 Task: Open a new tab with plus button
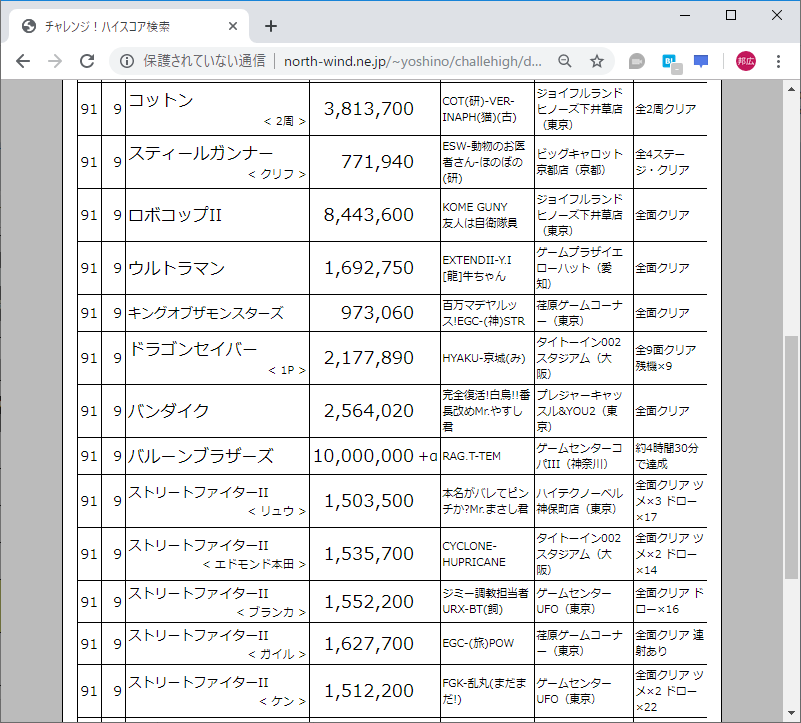coord(271,26)
